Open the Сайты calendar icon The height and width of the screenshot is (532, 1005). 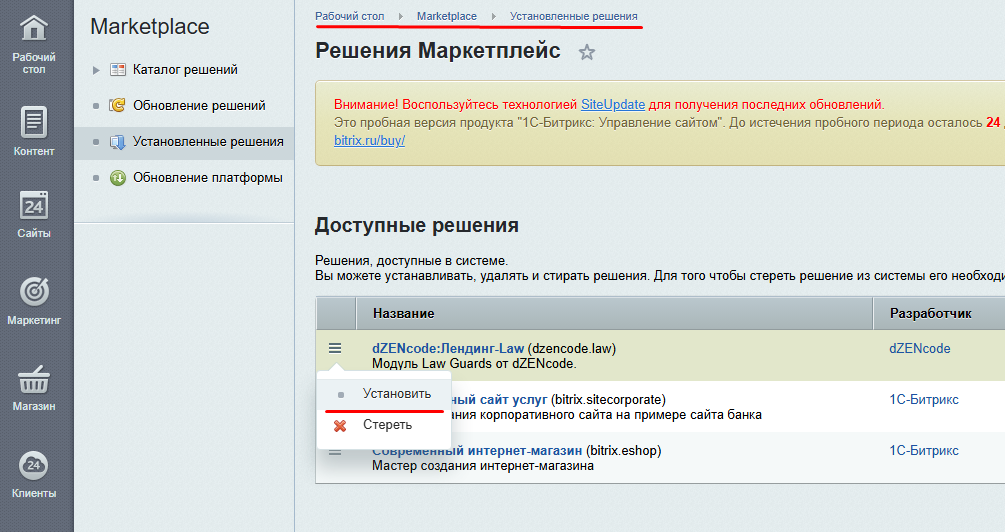(33, 206)
